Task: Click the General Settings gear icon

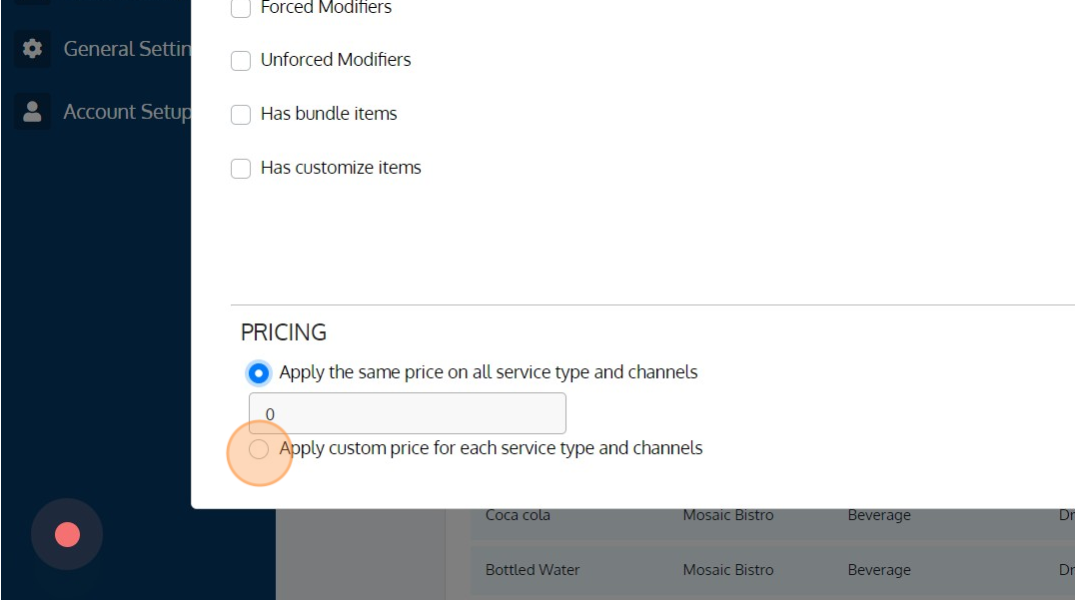Action: click(x=32, y=49)
